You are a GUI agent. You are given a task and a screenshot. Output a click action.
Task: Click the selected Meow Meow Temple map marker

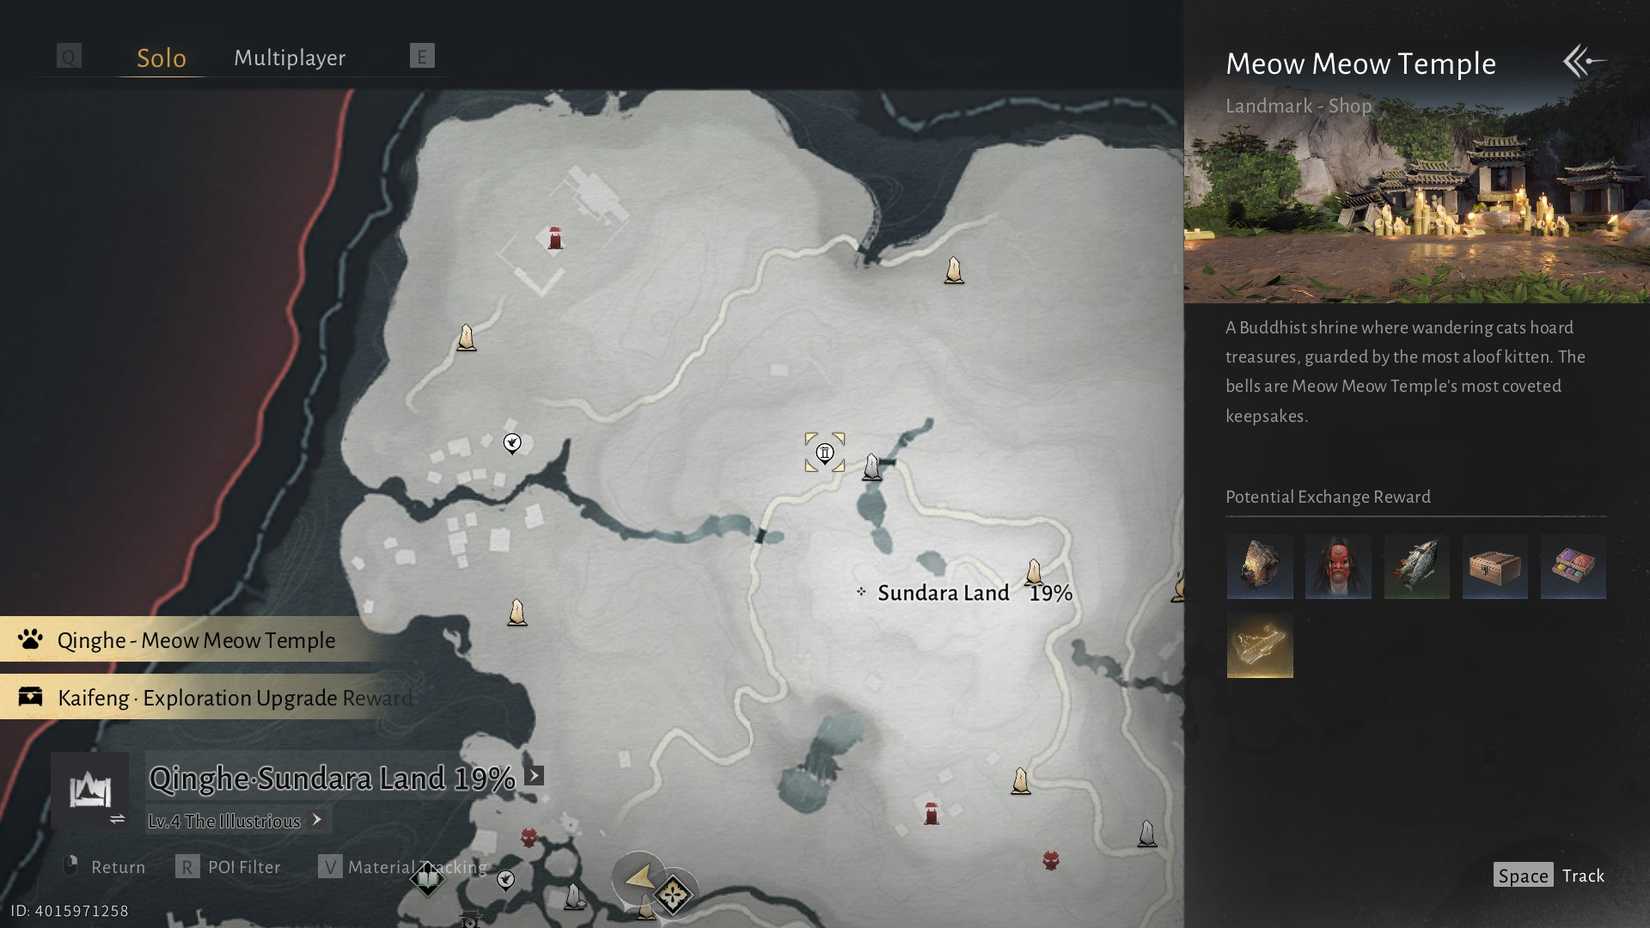[x=825, y=453]
